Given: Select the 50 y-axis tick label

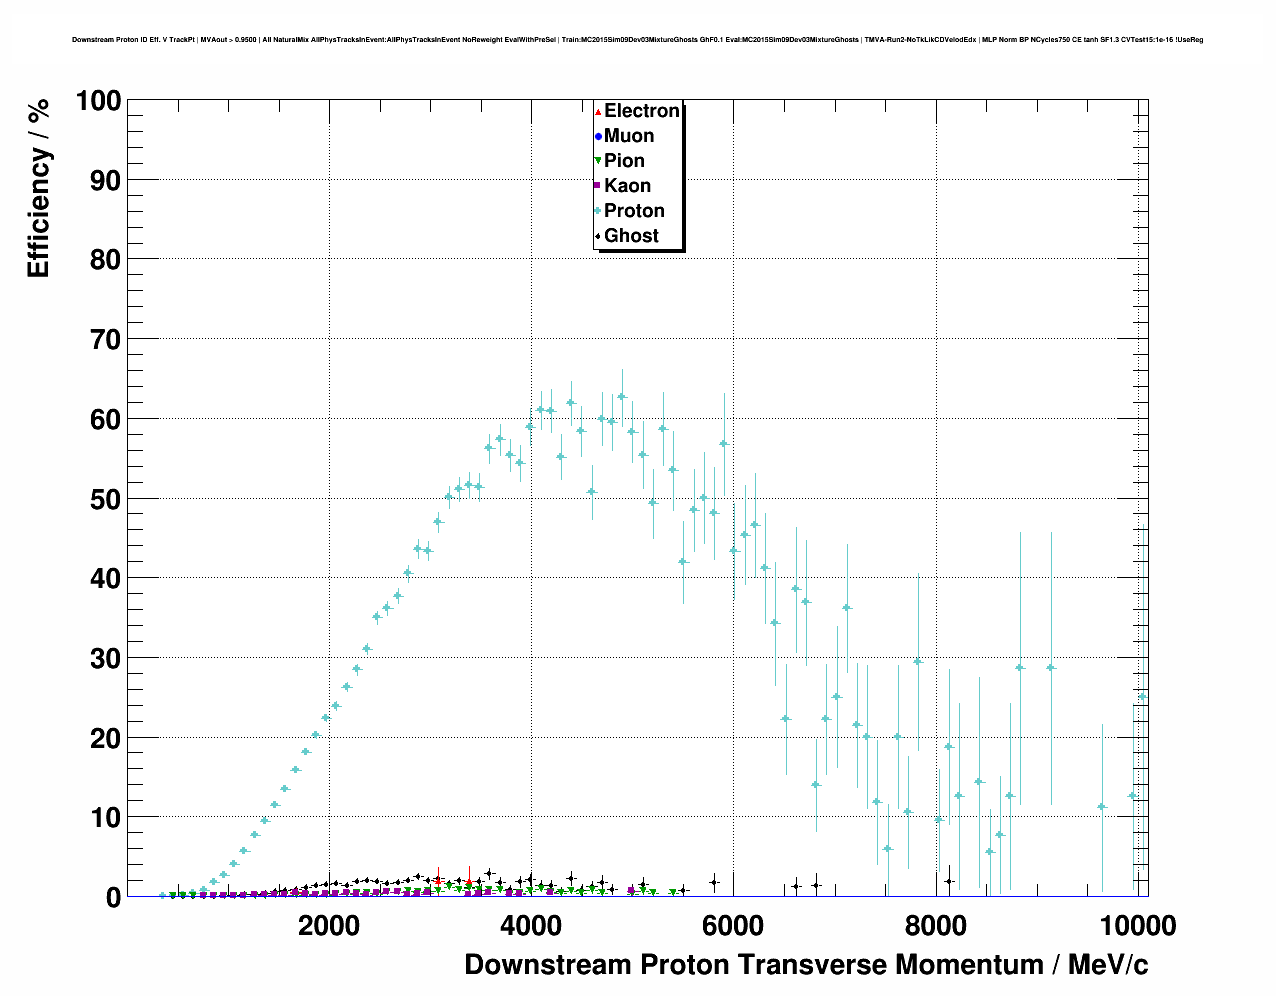Looking at the screenshot, I should tap(105, 499).
